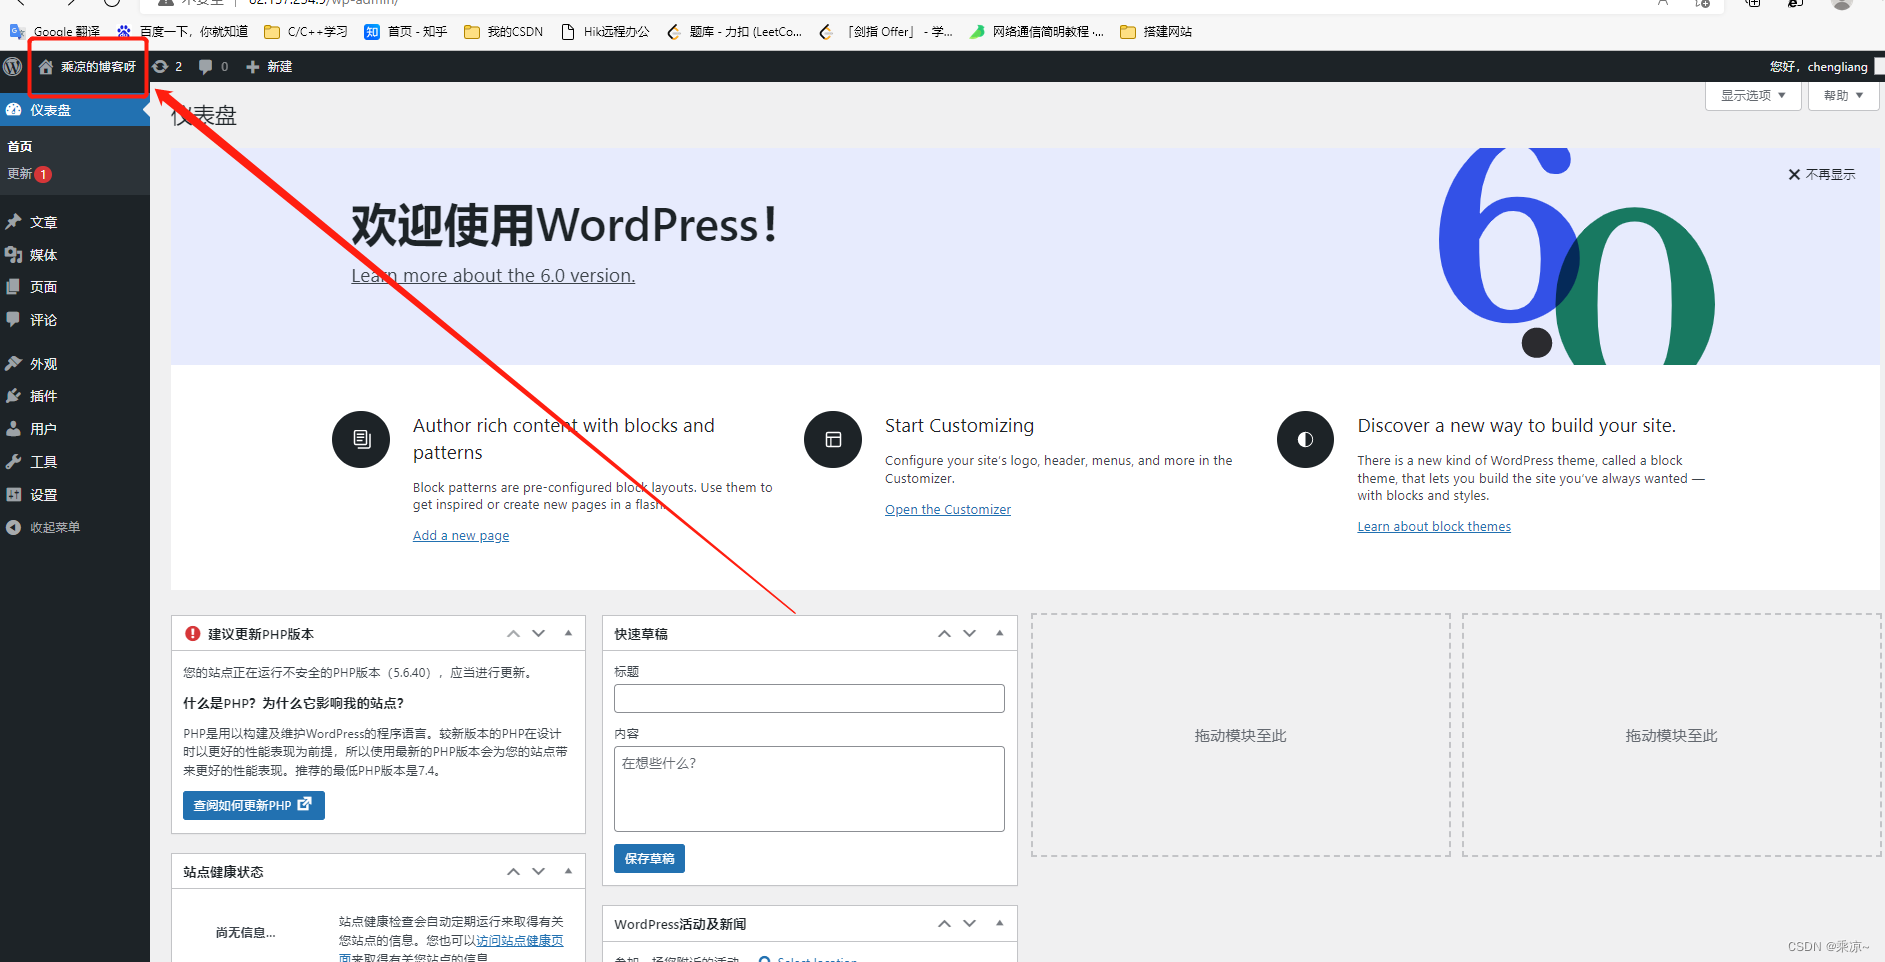Open the 用户 users menu
The width and height of the screenshot is (1885, 962).
click(75, 429)
